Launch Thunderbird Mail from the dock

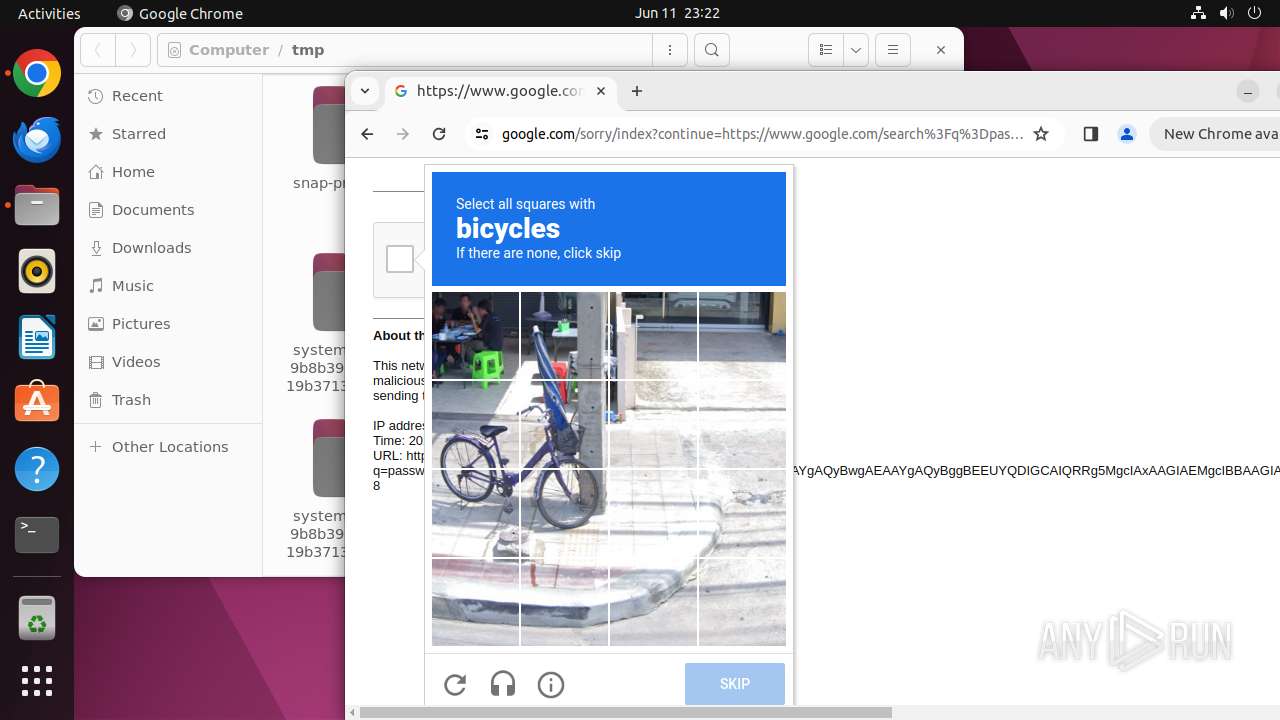pos(37,139)
